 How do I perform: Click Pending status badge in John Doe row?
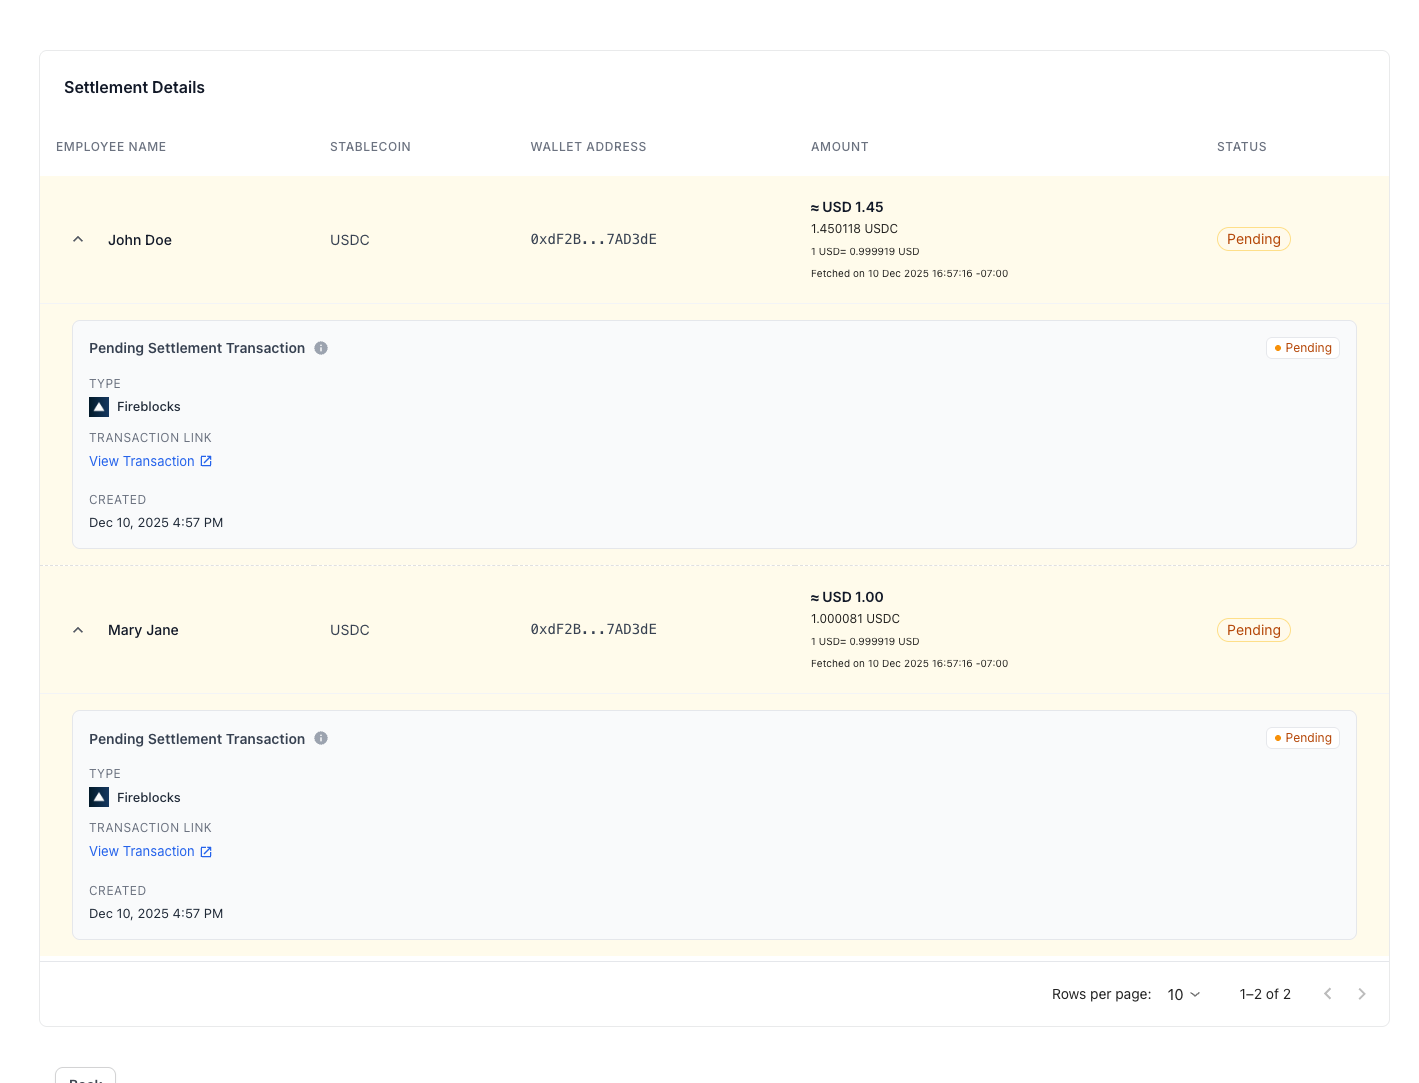(x=1254, y=239)
